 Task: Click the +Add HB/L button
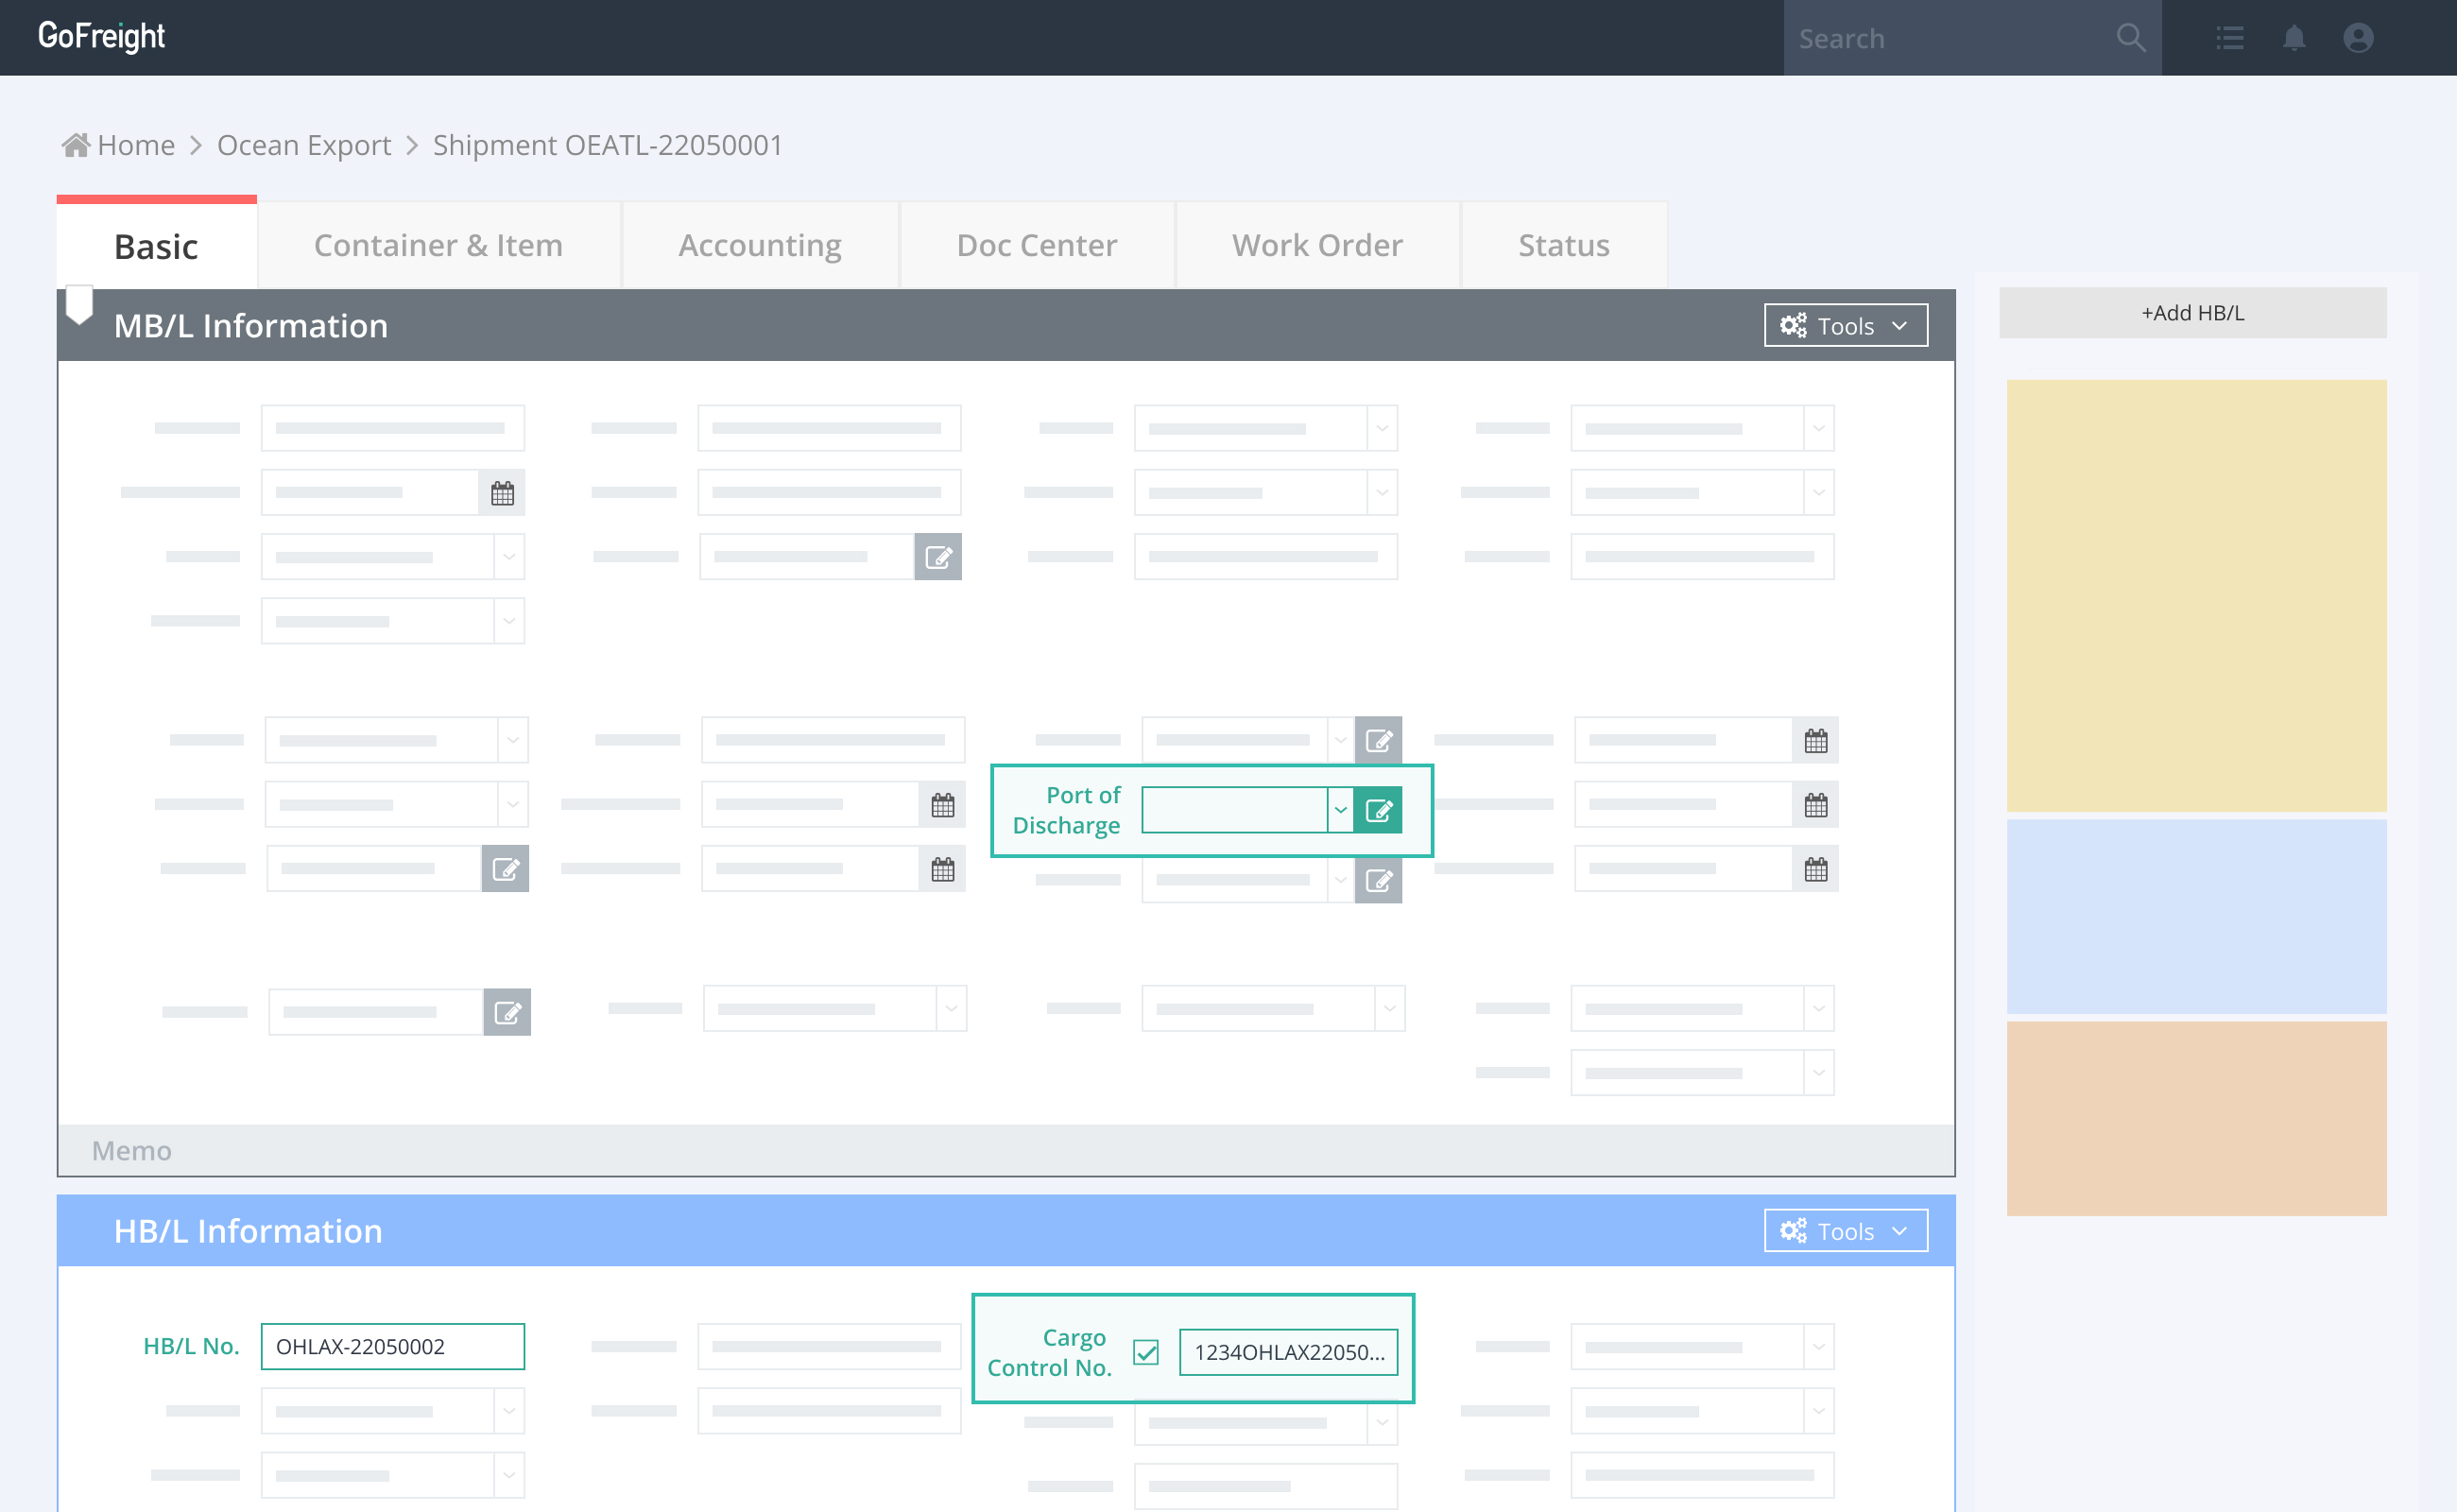tap(2192, 313)
